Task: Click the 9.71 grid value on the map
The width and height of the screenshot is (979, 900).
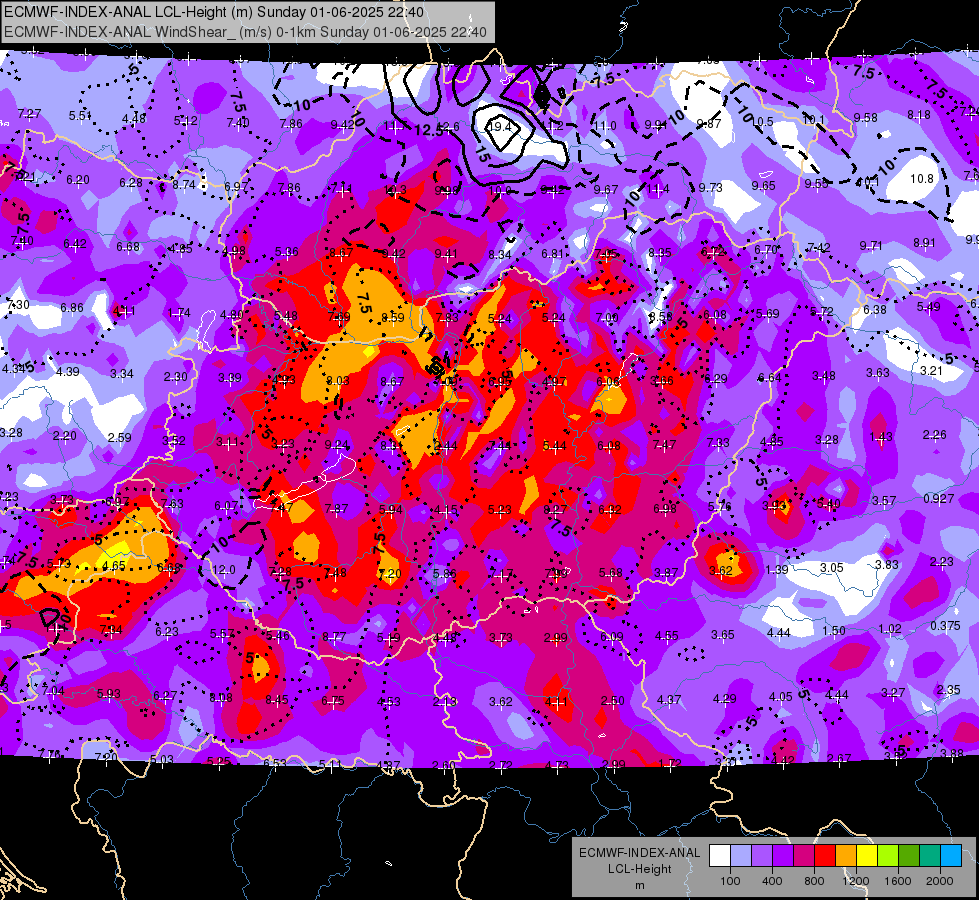Action: point(871,246)
